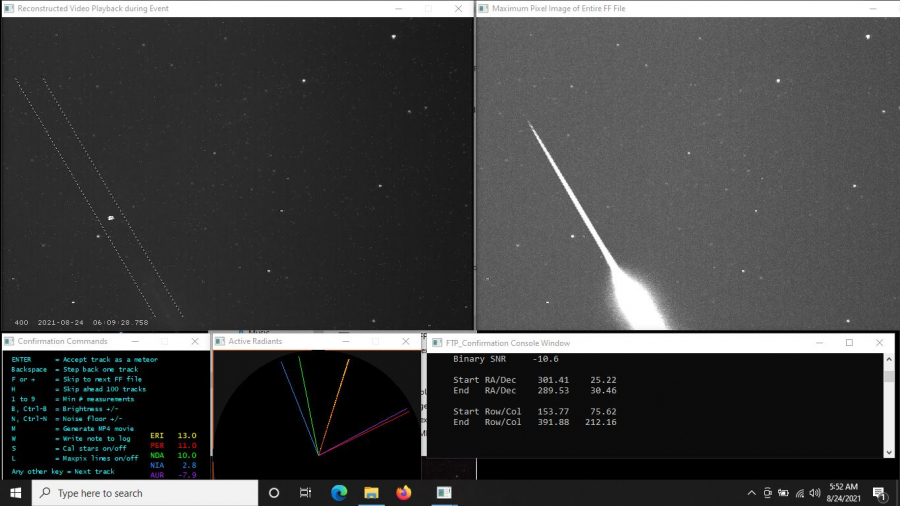
Task: Click the Active Radiants window icon
Action: click(220, 341)
